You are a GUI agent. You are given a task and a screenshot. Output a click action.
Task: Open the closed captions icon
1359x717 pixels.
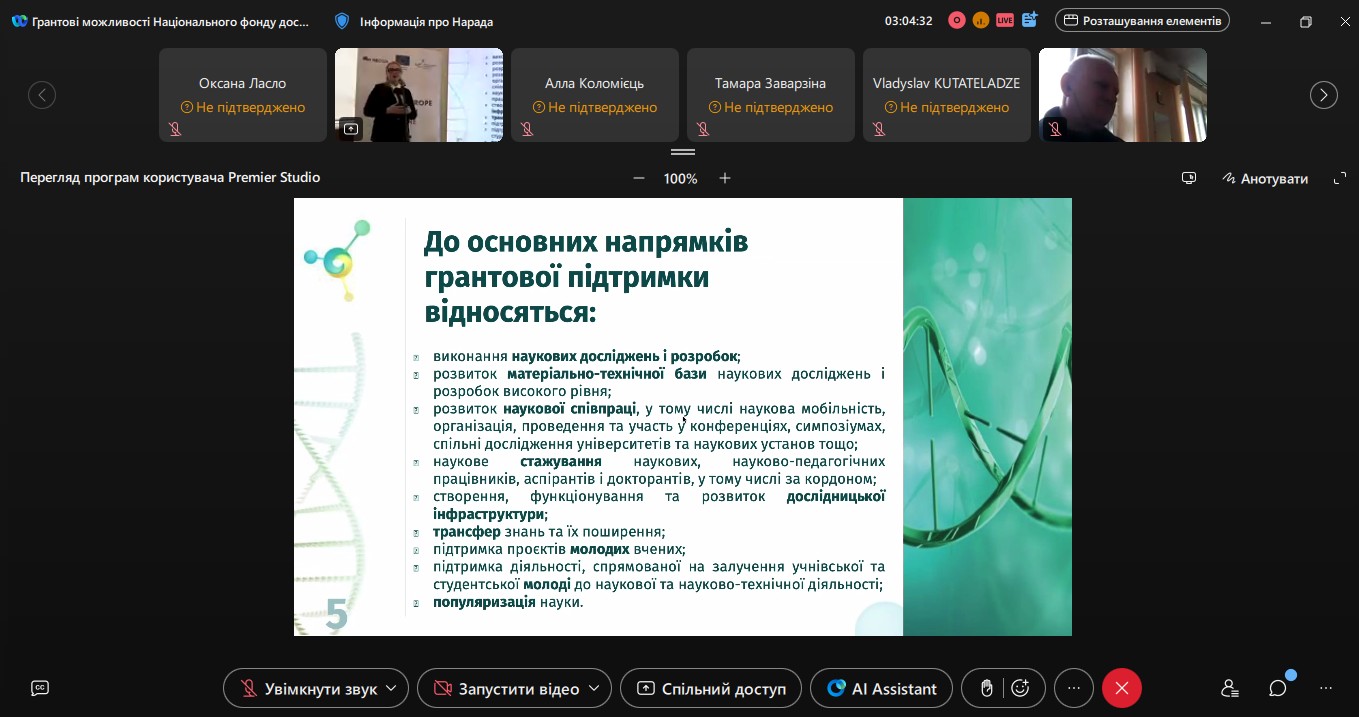[x=40, y=688]
